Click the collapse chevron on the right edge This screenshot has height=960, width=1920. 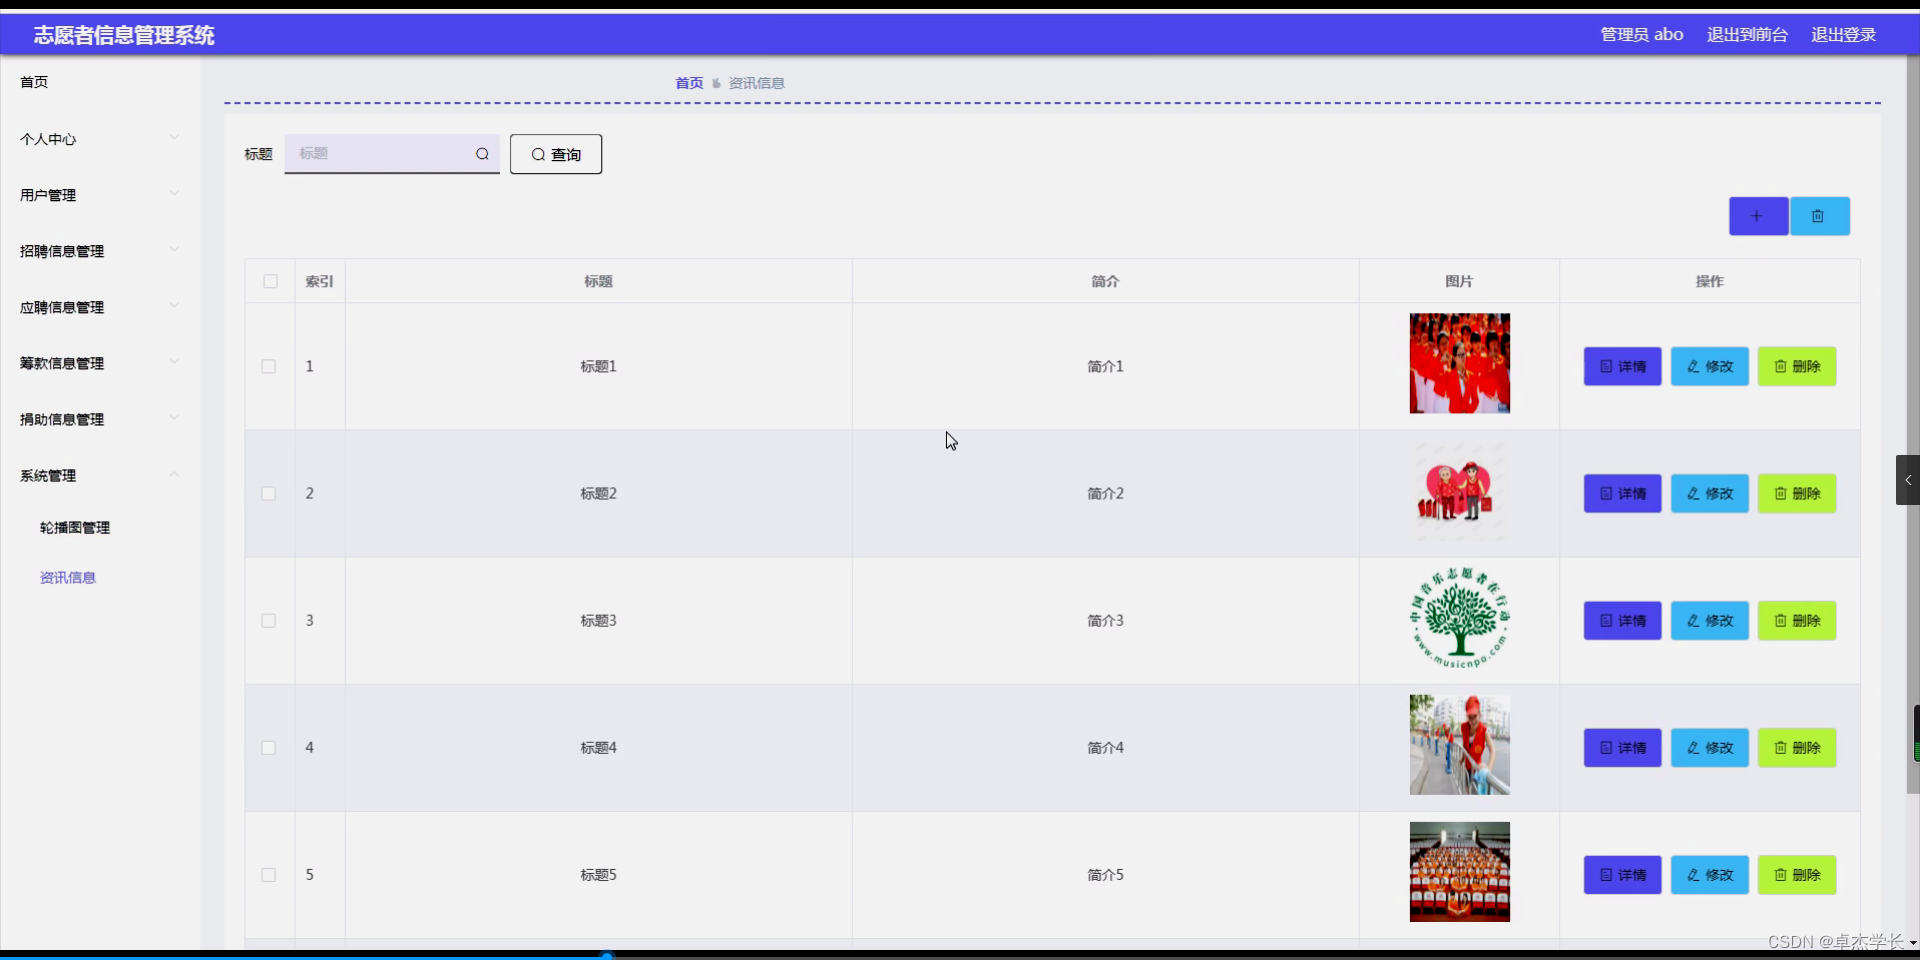point(1908,480)
